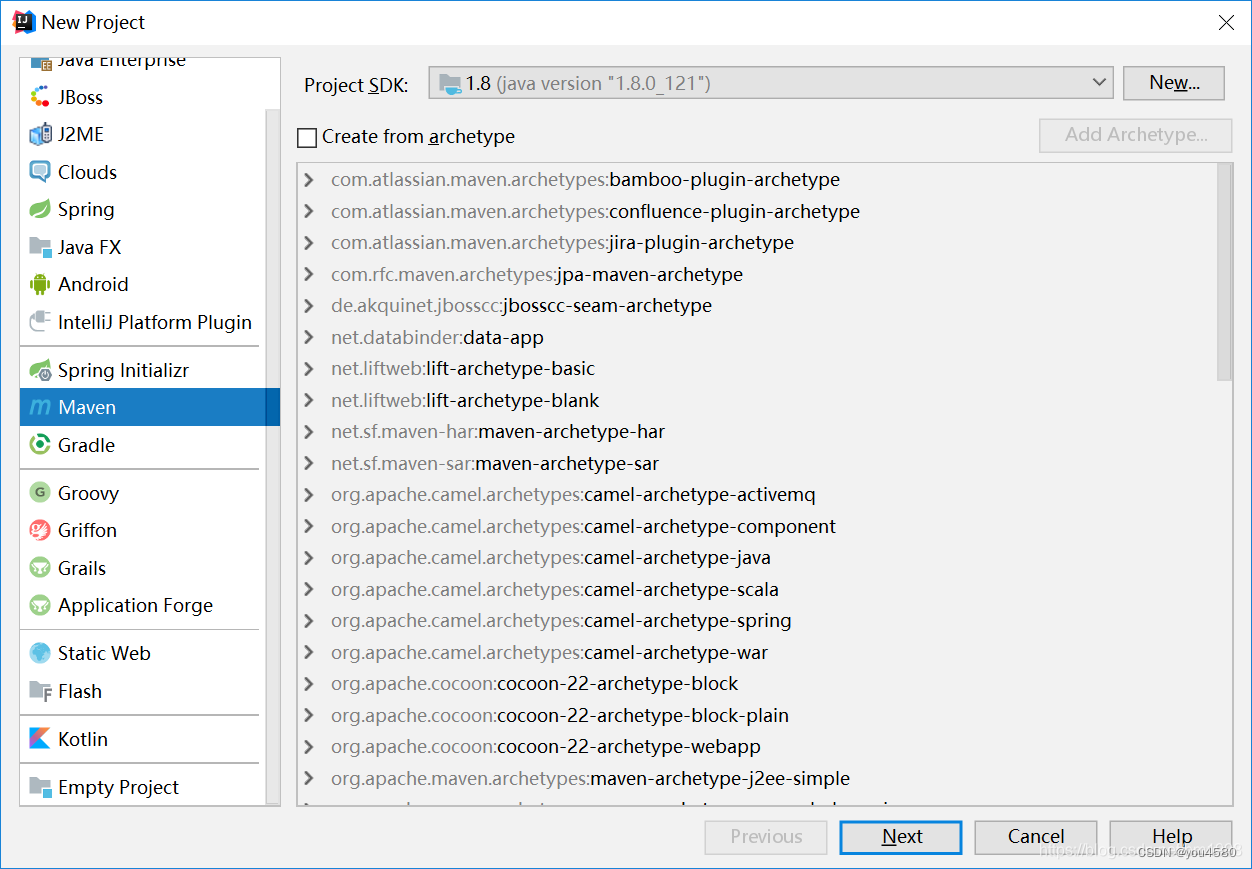Viewport: 1252px width, 869px height.
Task: Pick the Android robot icon
Action: click(40, 284)
